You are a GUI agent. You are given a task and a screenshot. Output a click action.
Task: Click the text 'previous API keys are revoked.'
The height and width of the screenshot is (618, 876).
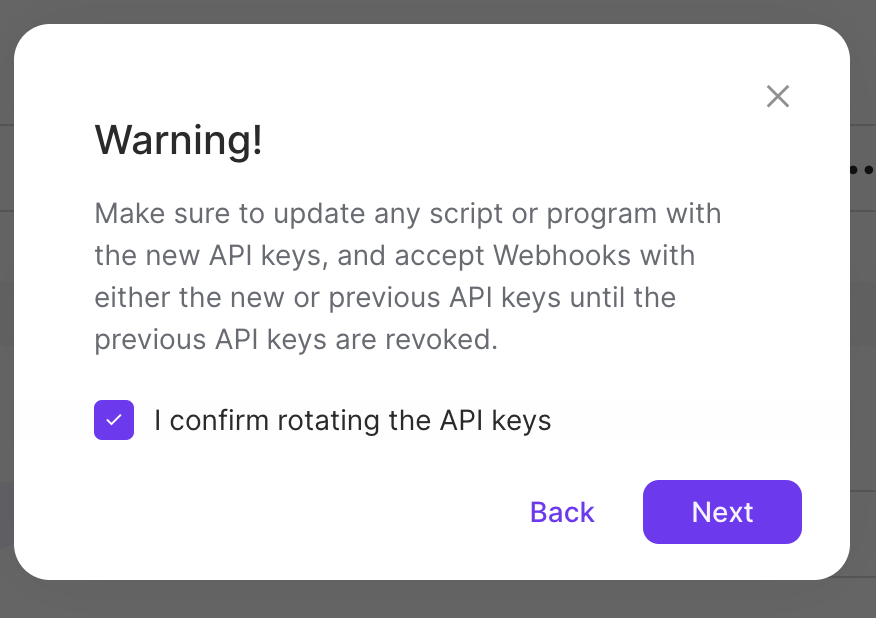coord(295,340)
